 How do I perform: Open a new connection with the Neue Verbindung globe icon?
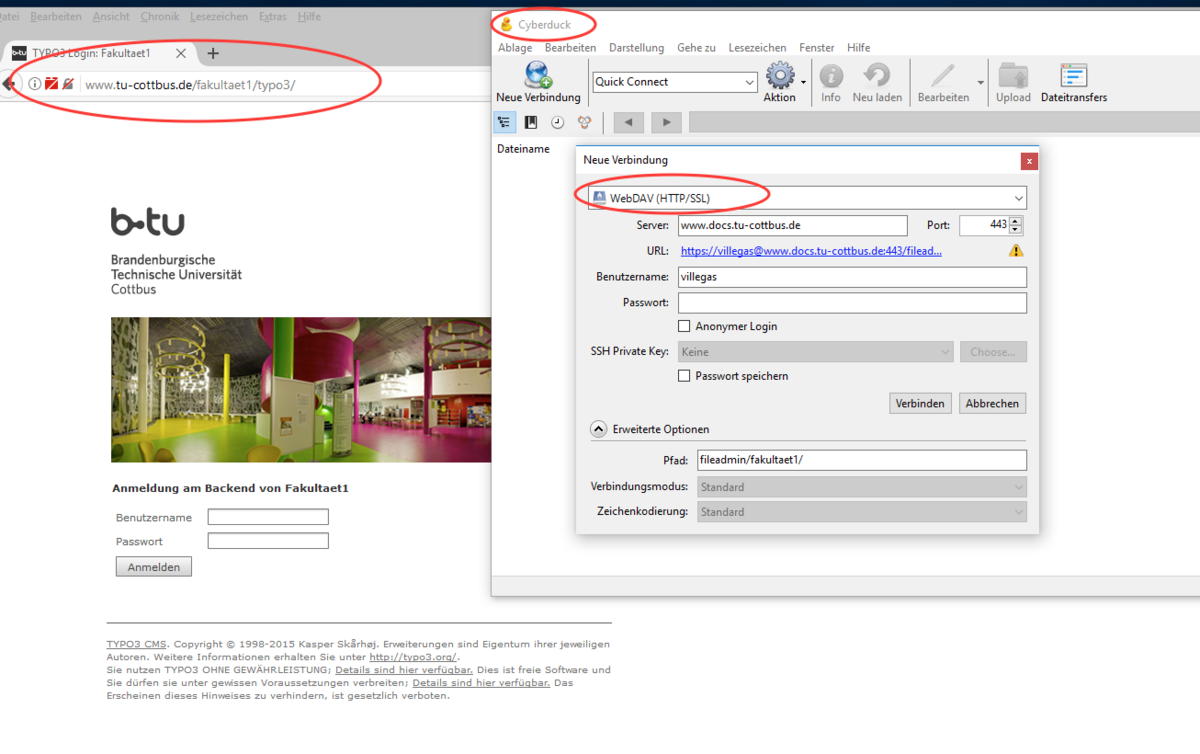tap(538, 75)
